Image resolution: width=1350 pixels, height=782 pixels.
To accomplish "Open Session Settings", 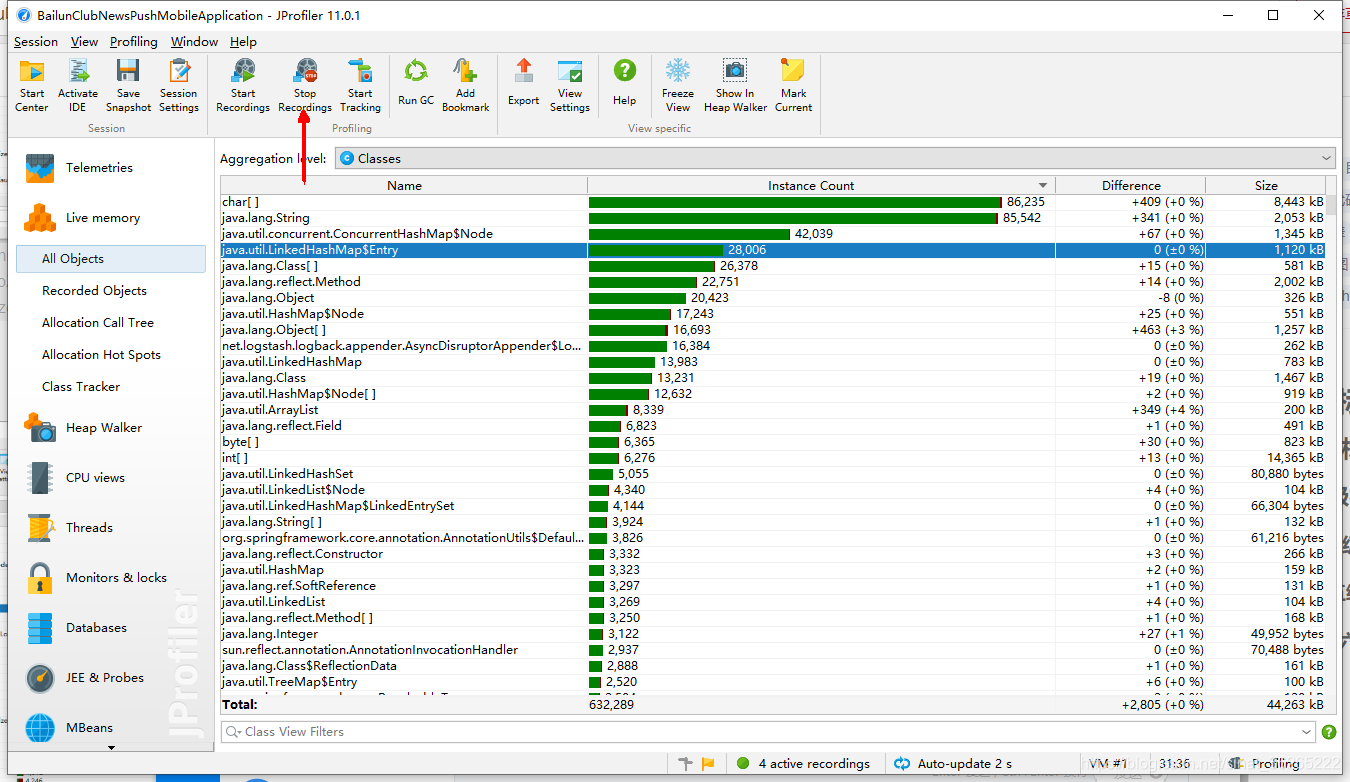I will 179,85.
